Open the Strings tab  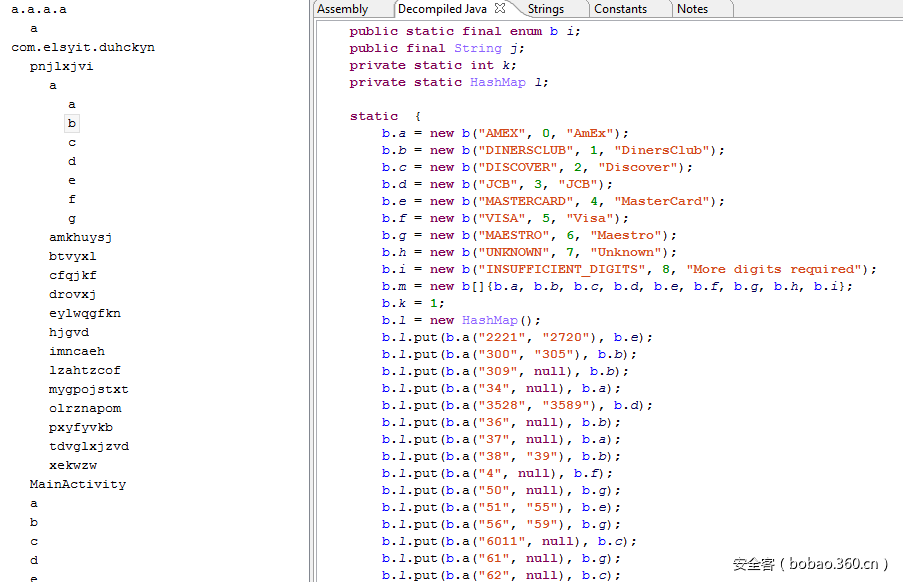545,9
